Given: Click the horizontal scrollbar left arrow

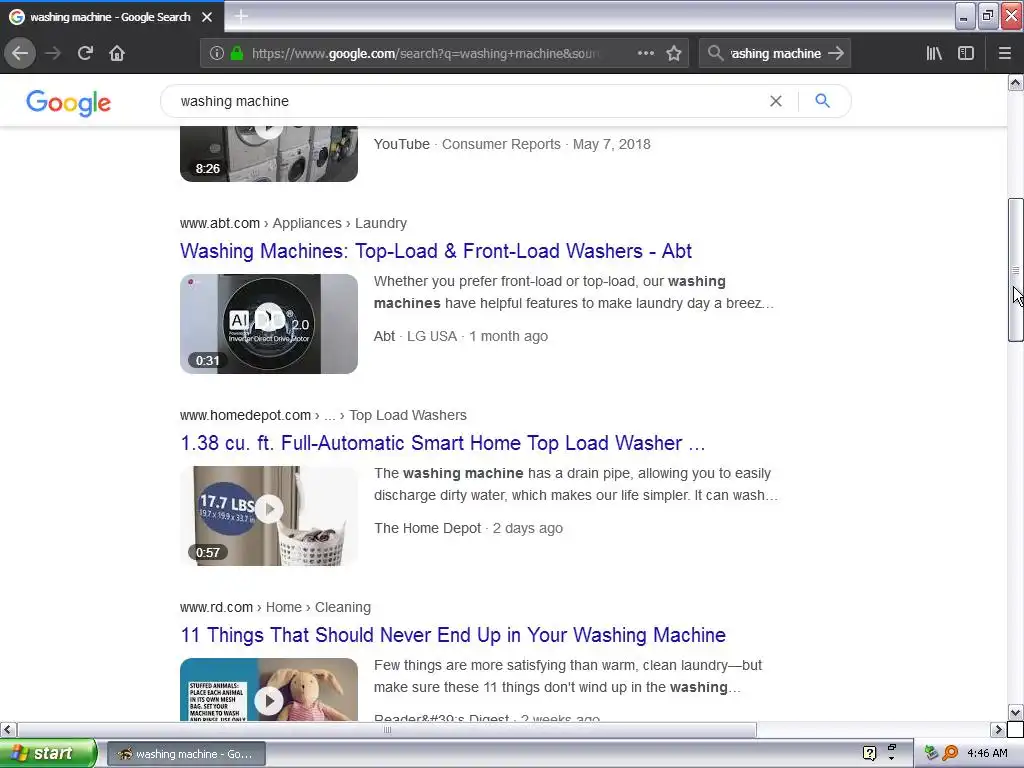Looking at the screenshot, I should tap(8, 729).
